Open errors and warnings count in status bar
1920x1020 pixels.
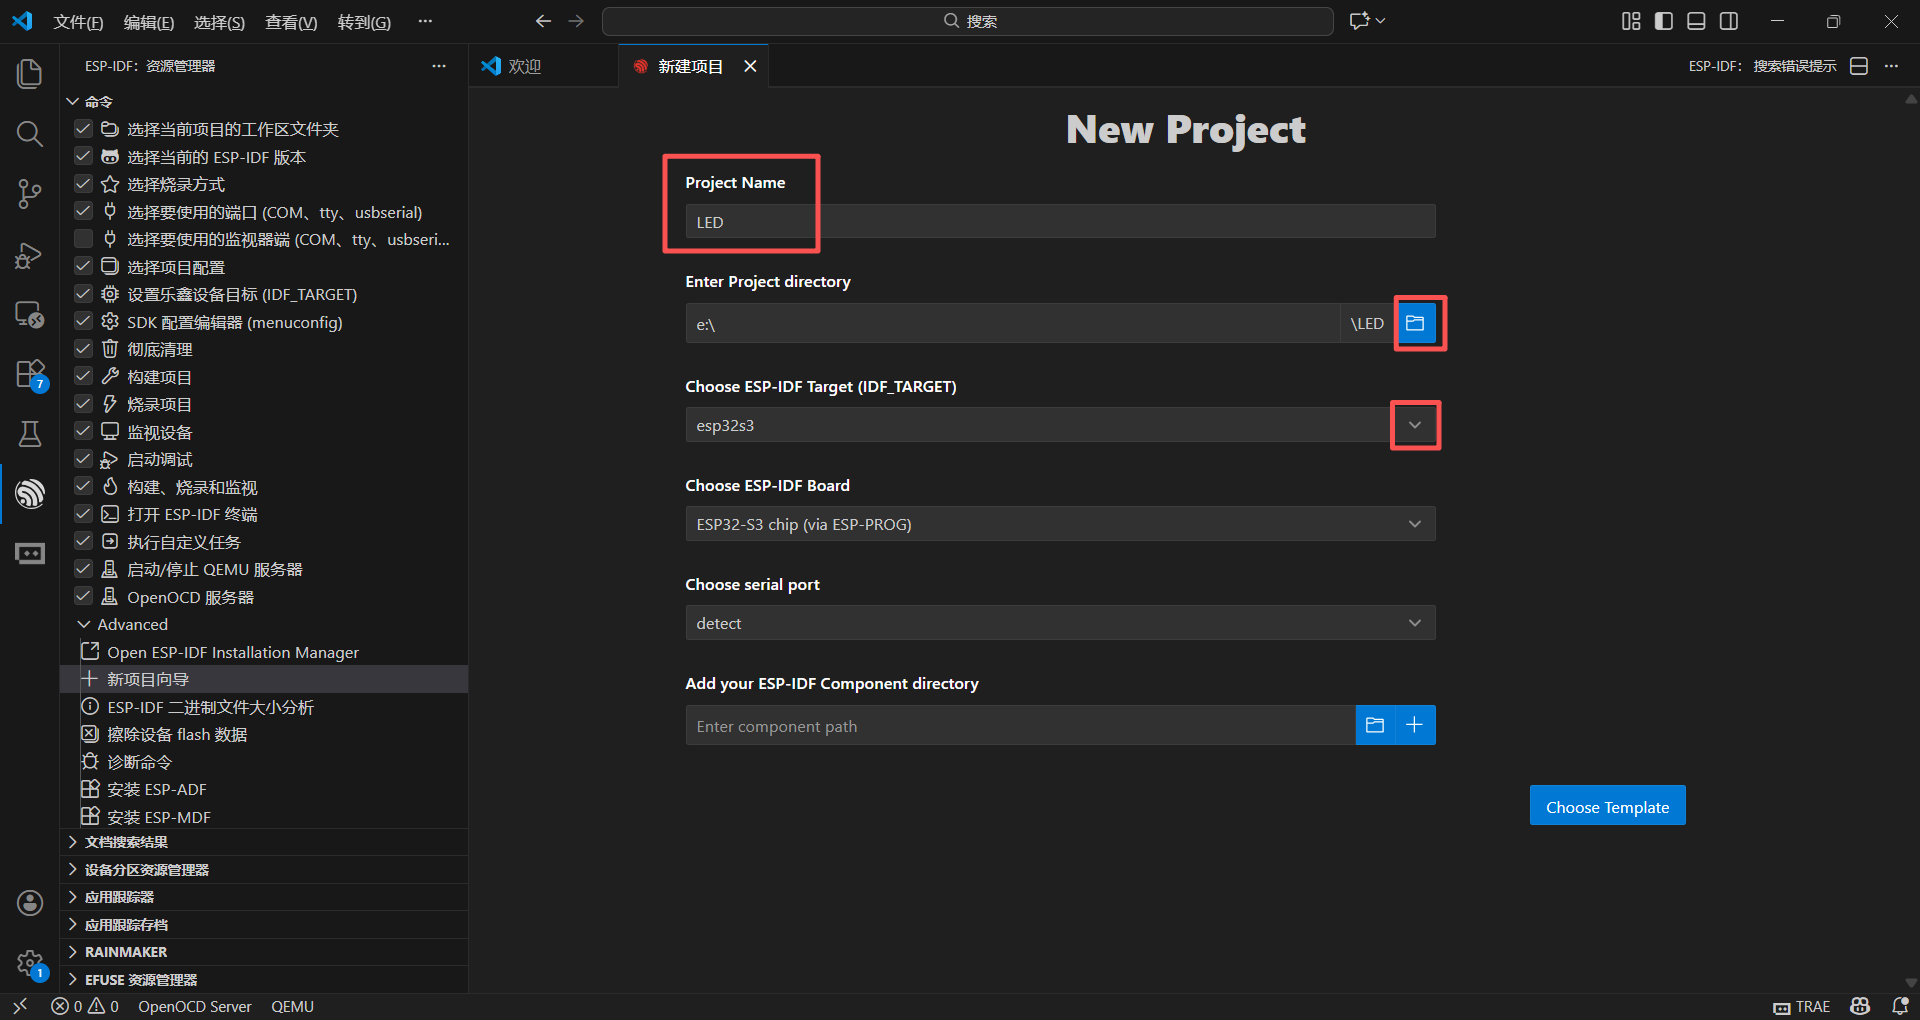coord(85,1006)
